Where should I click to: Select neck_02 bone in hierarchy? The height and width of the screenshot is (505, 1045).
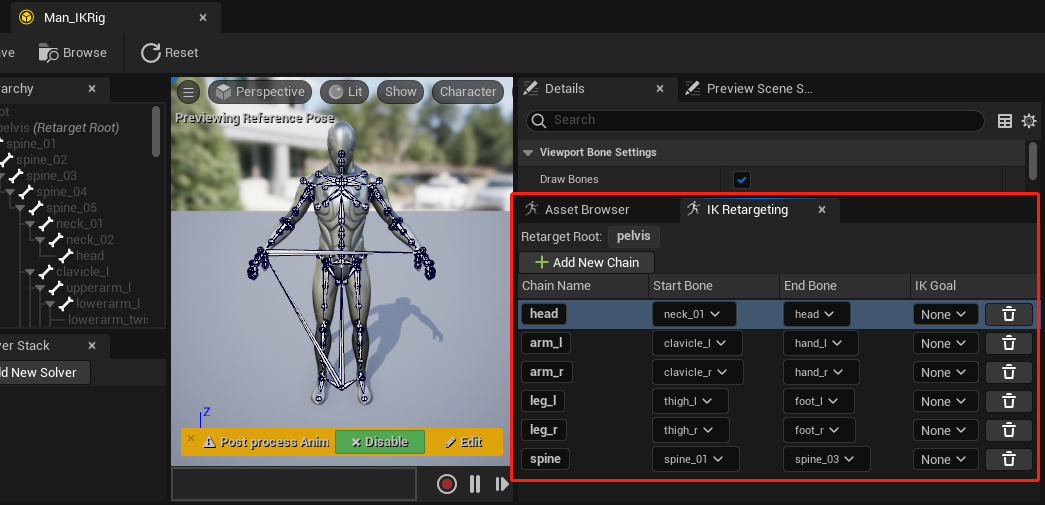90,240
